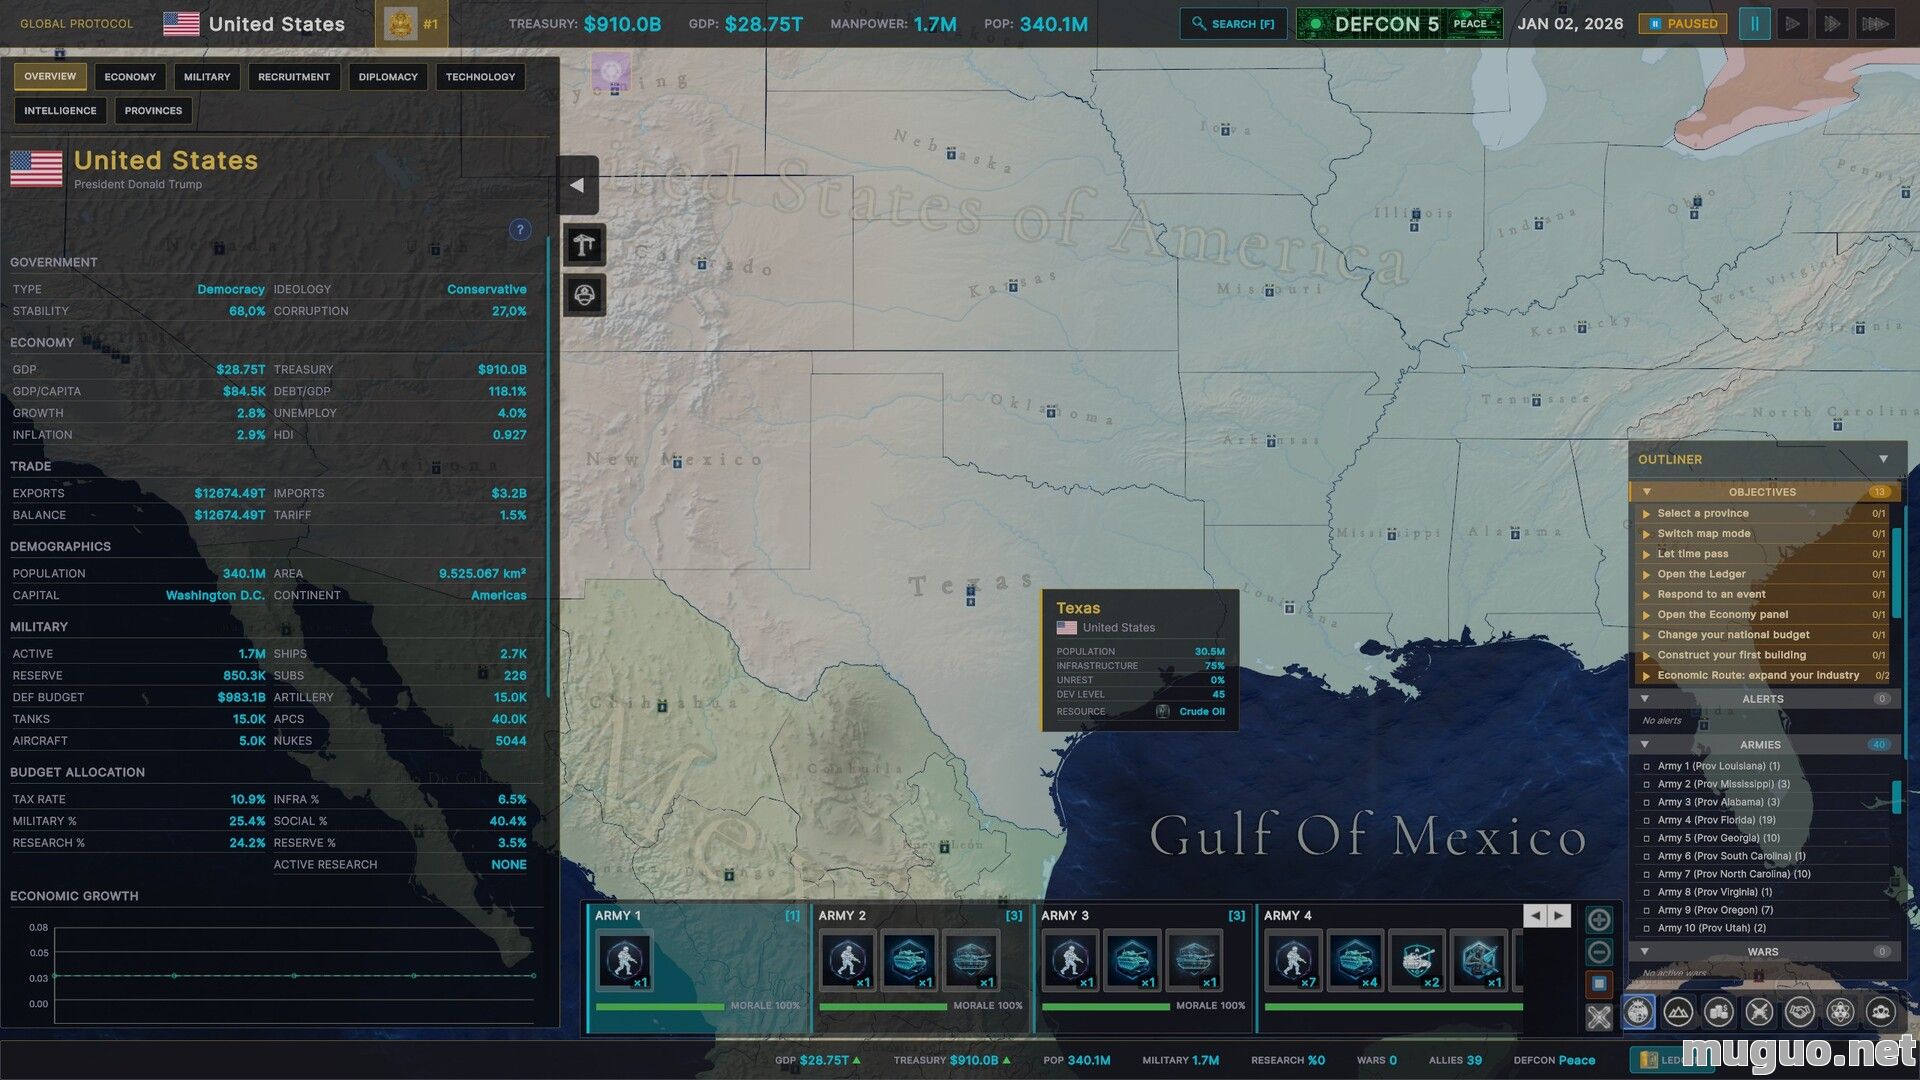
Task: Click the #1 rank emblem badge
Action: point(411,24)
